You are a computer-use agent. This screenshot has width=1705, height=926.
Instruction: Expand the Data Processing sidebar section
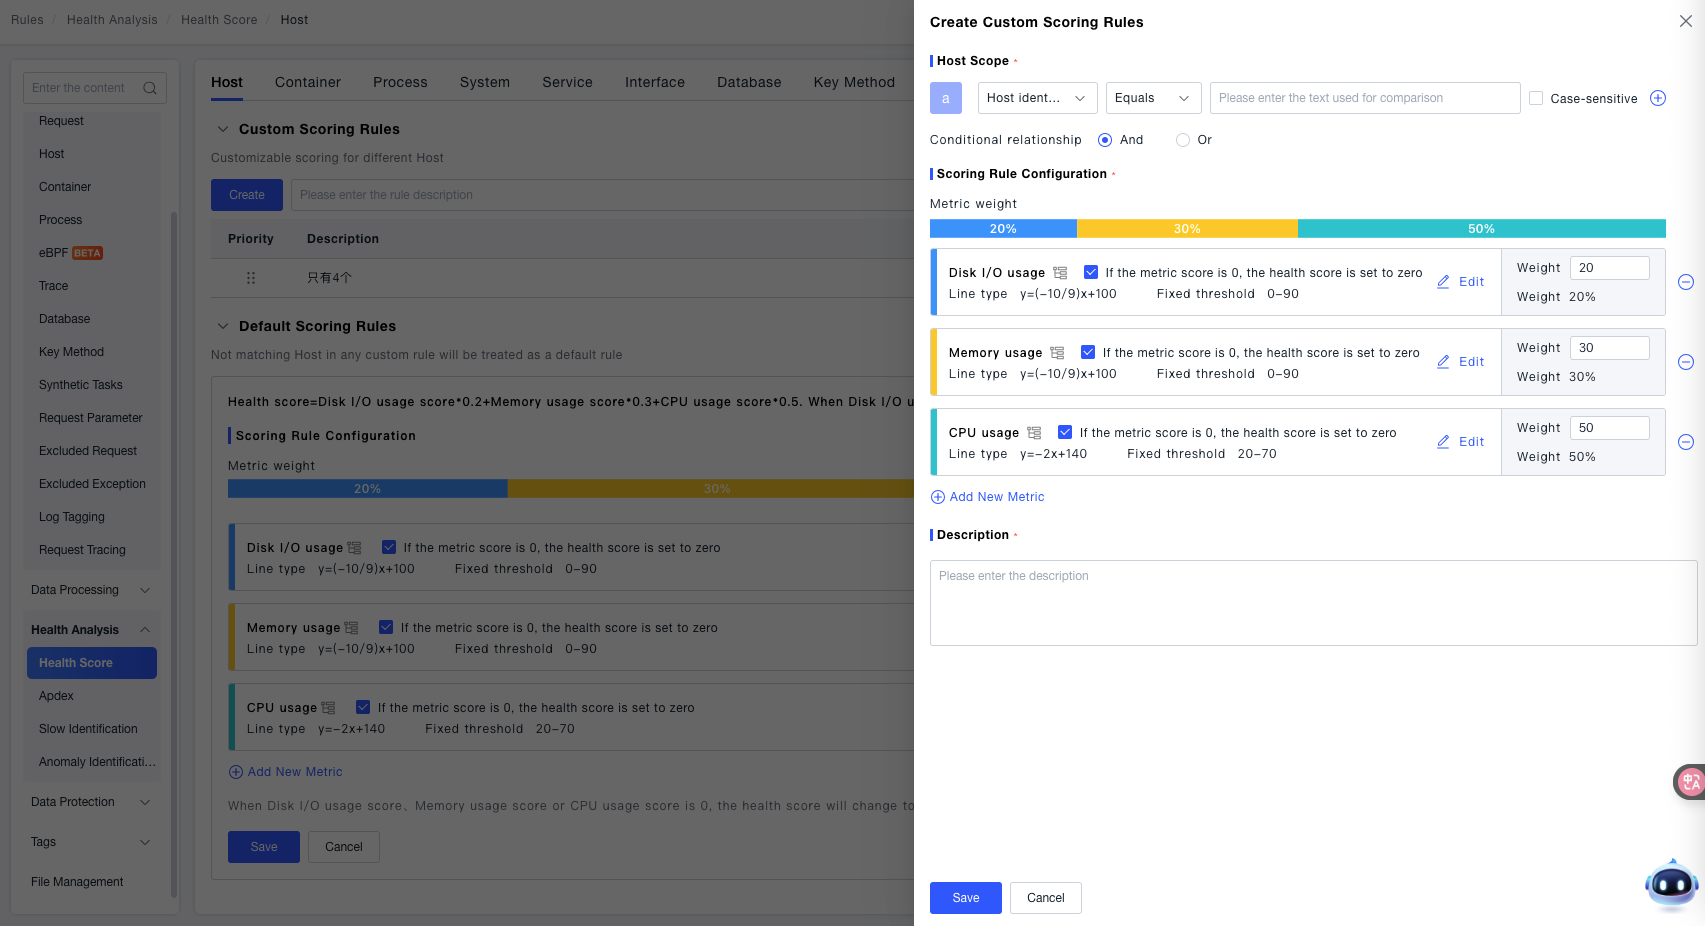90,590
